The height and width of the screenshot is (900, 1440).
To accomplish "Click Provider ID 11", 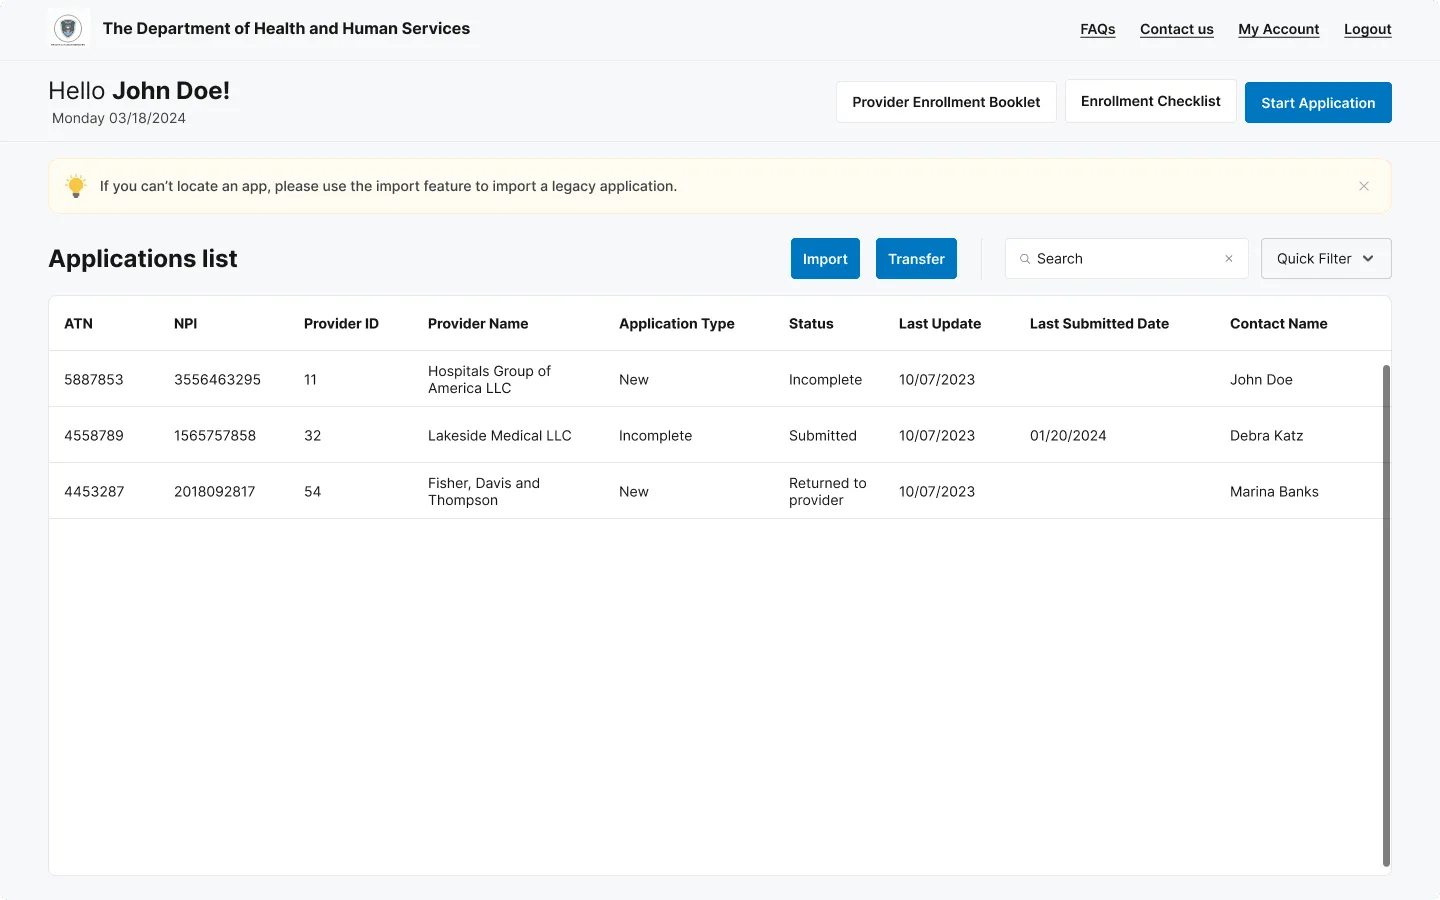I will (x=310, y=380).
